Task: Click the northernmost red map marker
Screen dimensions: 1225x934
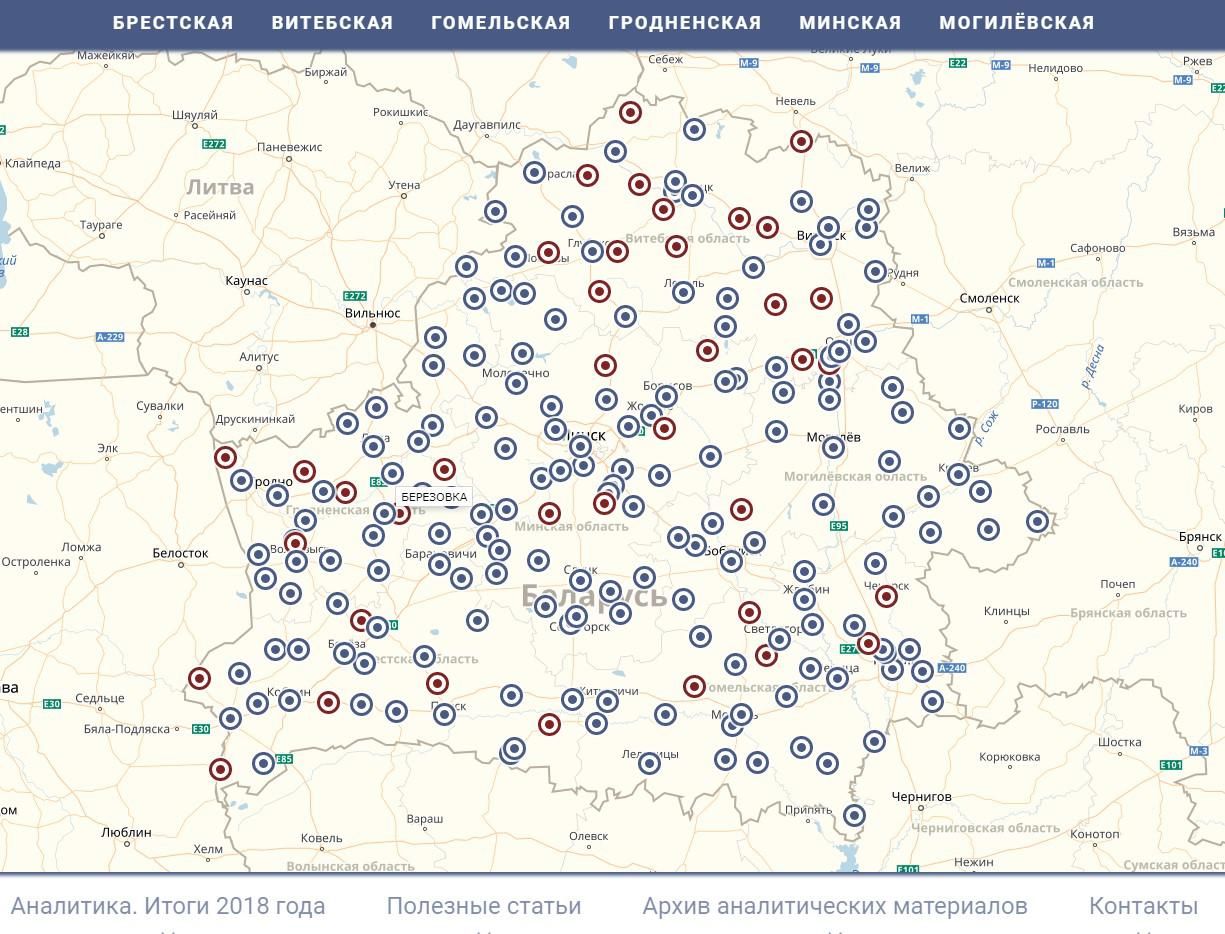Action: [x=629, y=112]
